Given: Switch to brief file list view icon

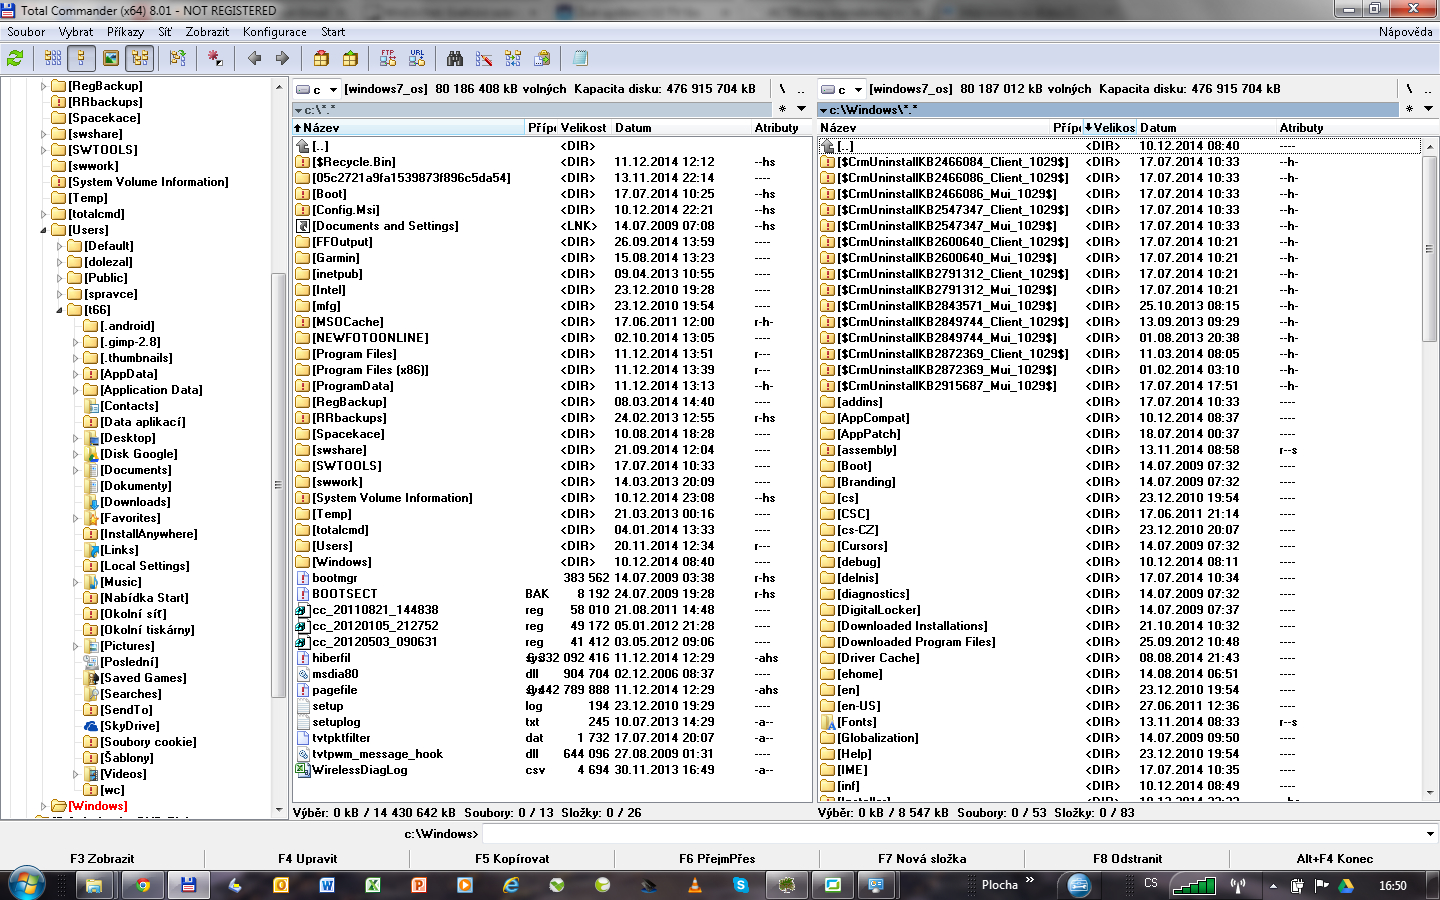Looking at the screenshot, I should (x=53, y=59).
